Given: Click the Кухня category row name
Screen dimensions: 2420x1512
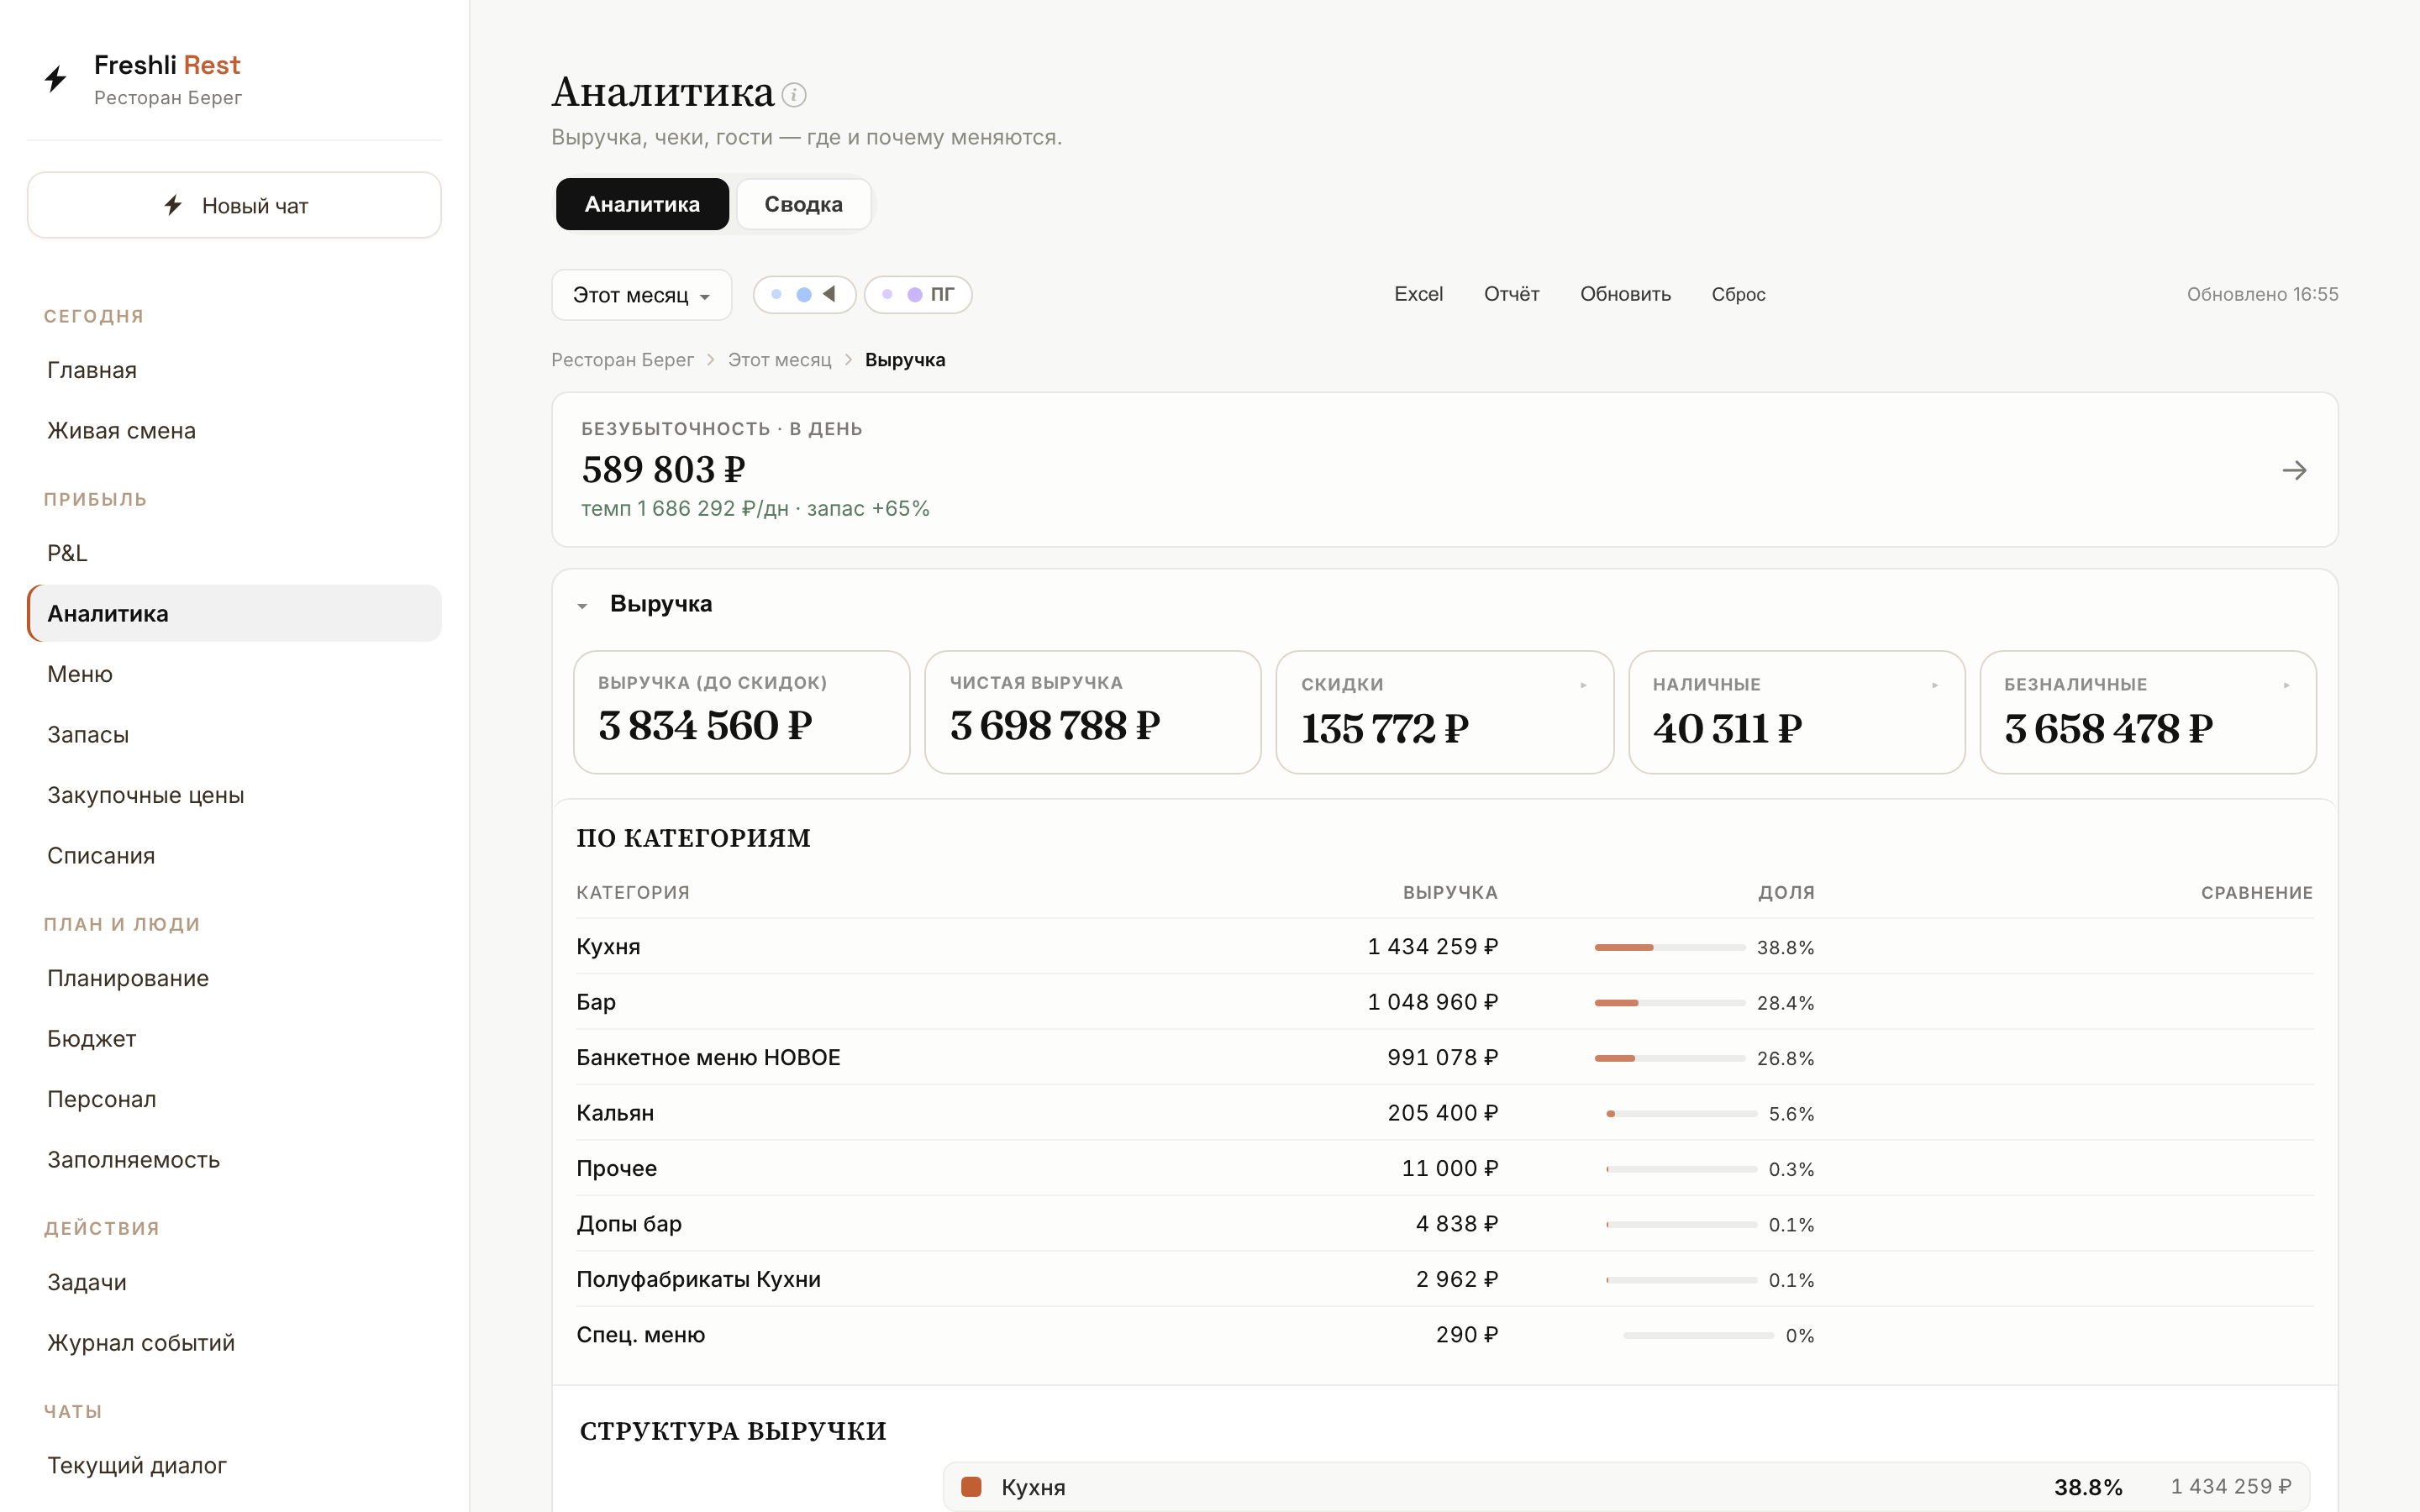Looking at the screenshot, I should tap(608, 946).
